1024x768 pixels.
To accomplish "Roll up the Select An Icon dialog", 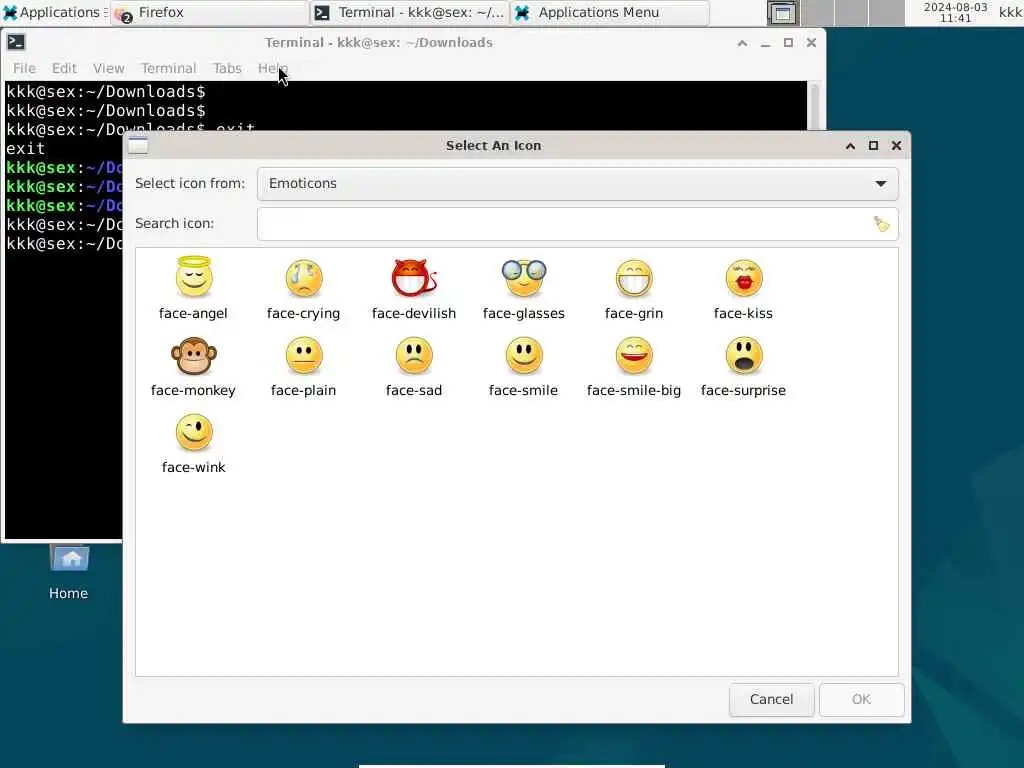I will pos(850,146).
